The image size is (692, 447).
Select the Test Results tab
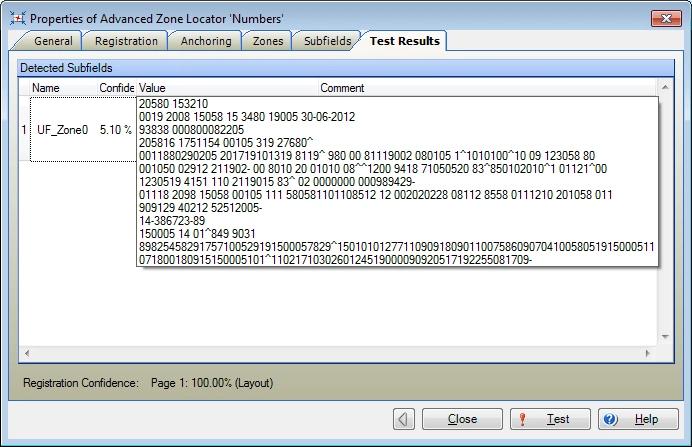406,41
